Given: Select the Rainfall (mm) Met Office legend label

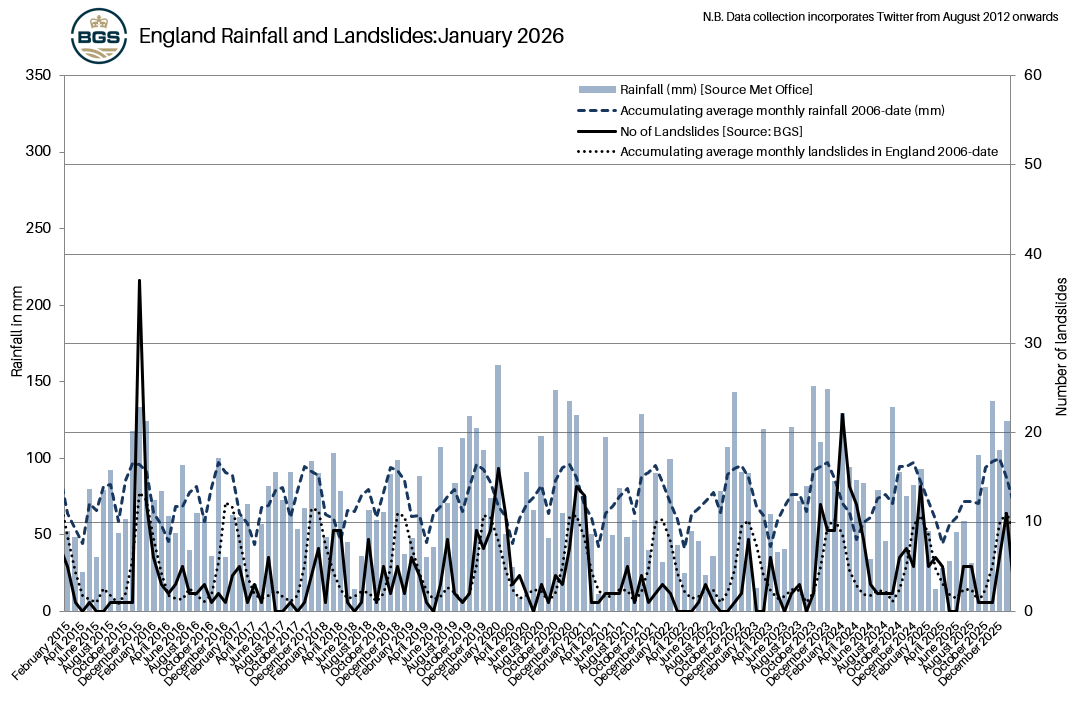Looking at the screenshot, I should (716, 90).
